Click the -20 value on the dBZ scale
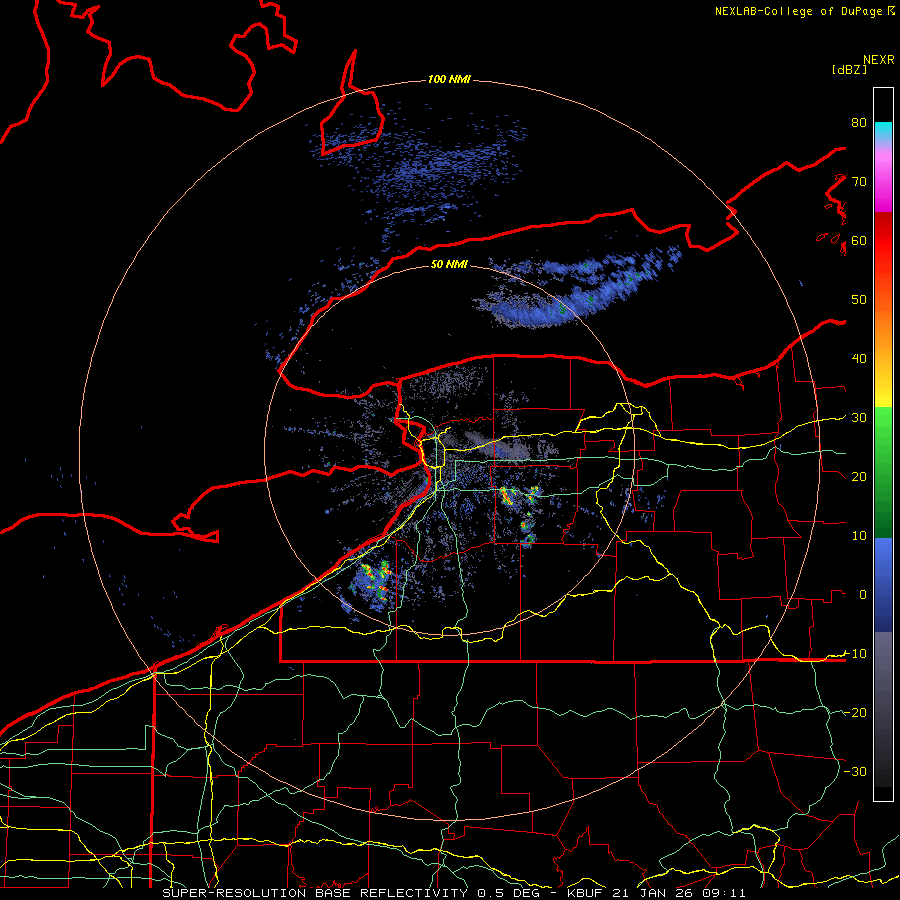The image size is (900, 900). click(855, 712)
